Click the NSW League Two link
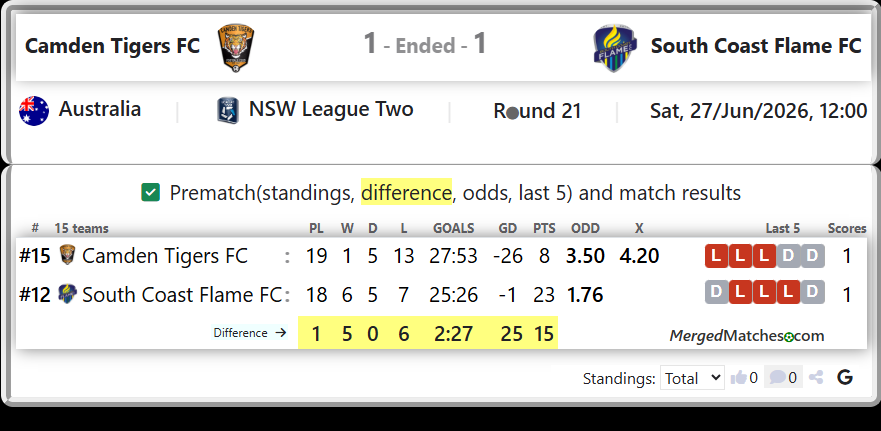Screen dimensions: 881x431 tap(331, 109)
